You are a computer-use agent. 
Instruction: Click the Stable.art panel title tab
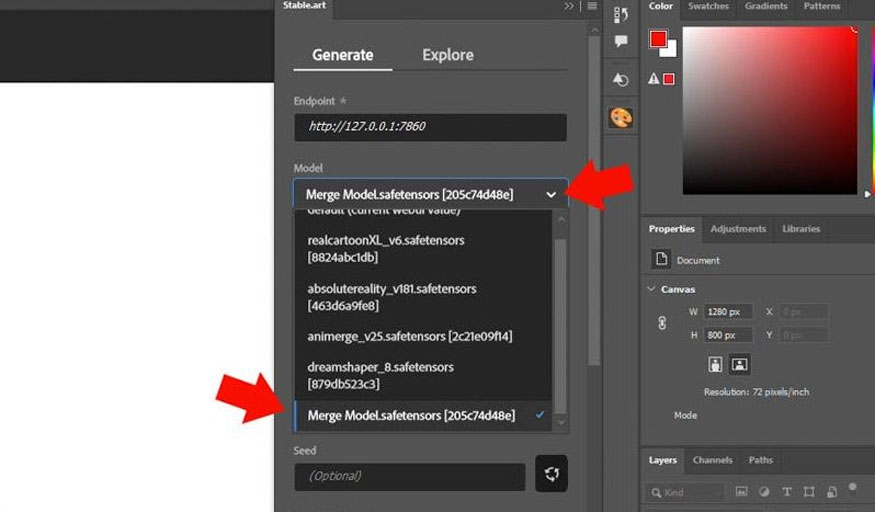[304, 6]
